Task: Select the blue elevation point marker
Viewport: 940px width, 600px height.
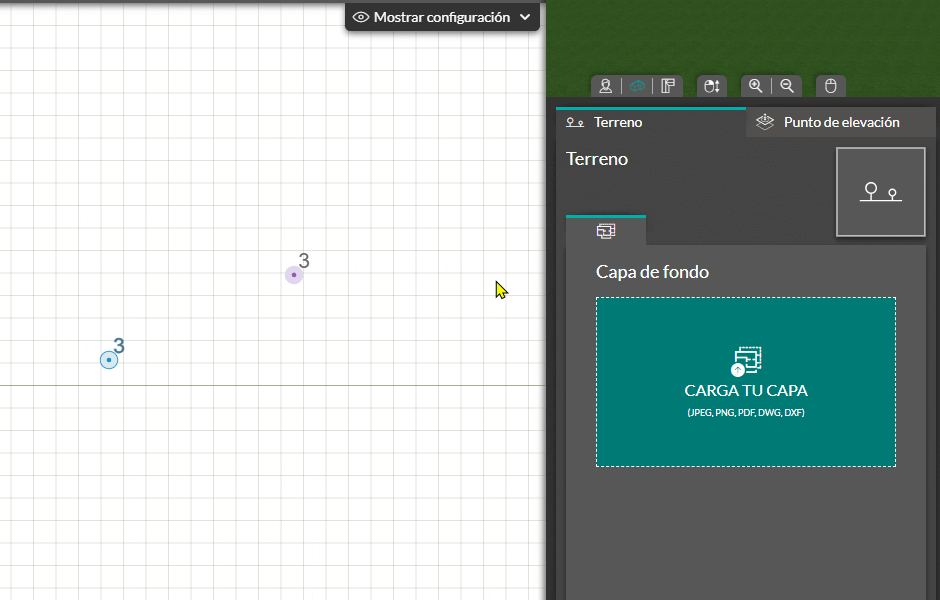Action: (x=109, y=360)
